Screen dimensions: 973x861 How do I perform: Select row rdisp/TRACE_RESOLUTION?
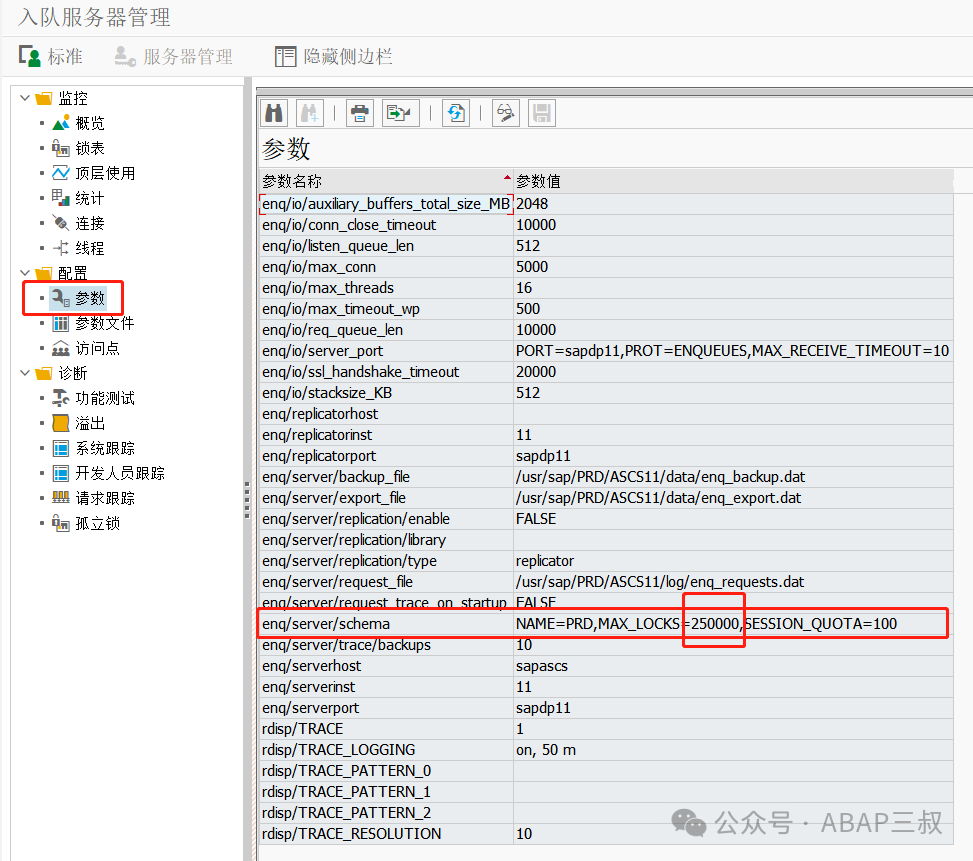point(606,834)
